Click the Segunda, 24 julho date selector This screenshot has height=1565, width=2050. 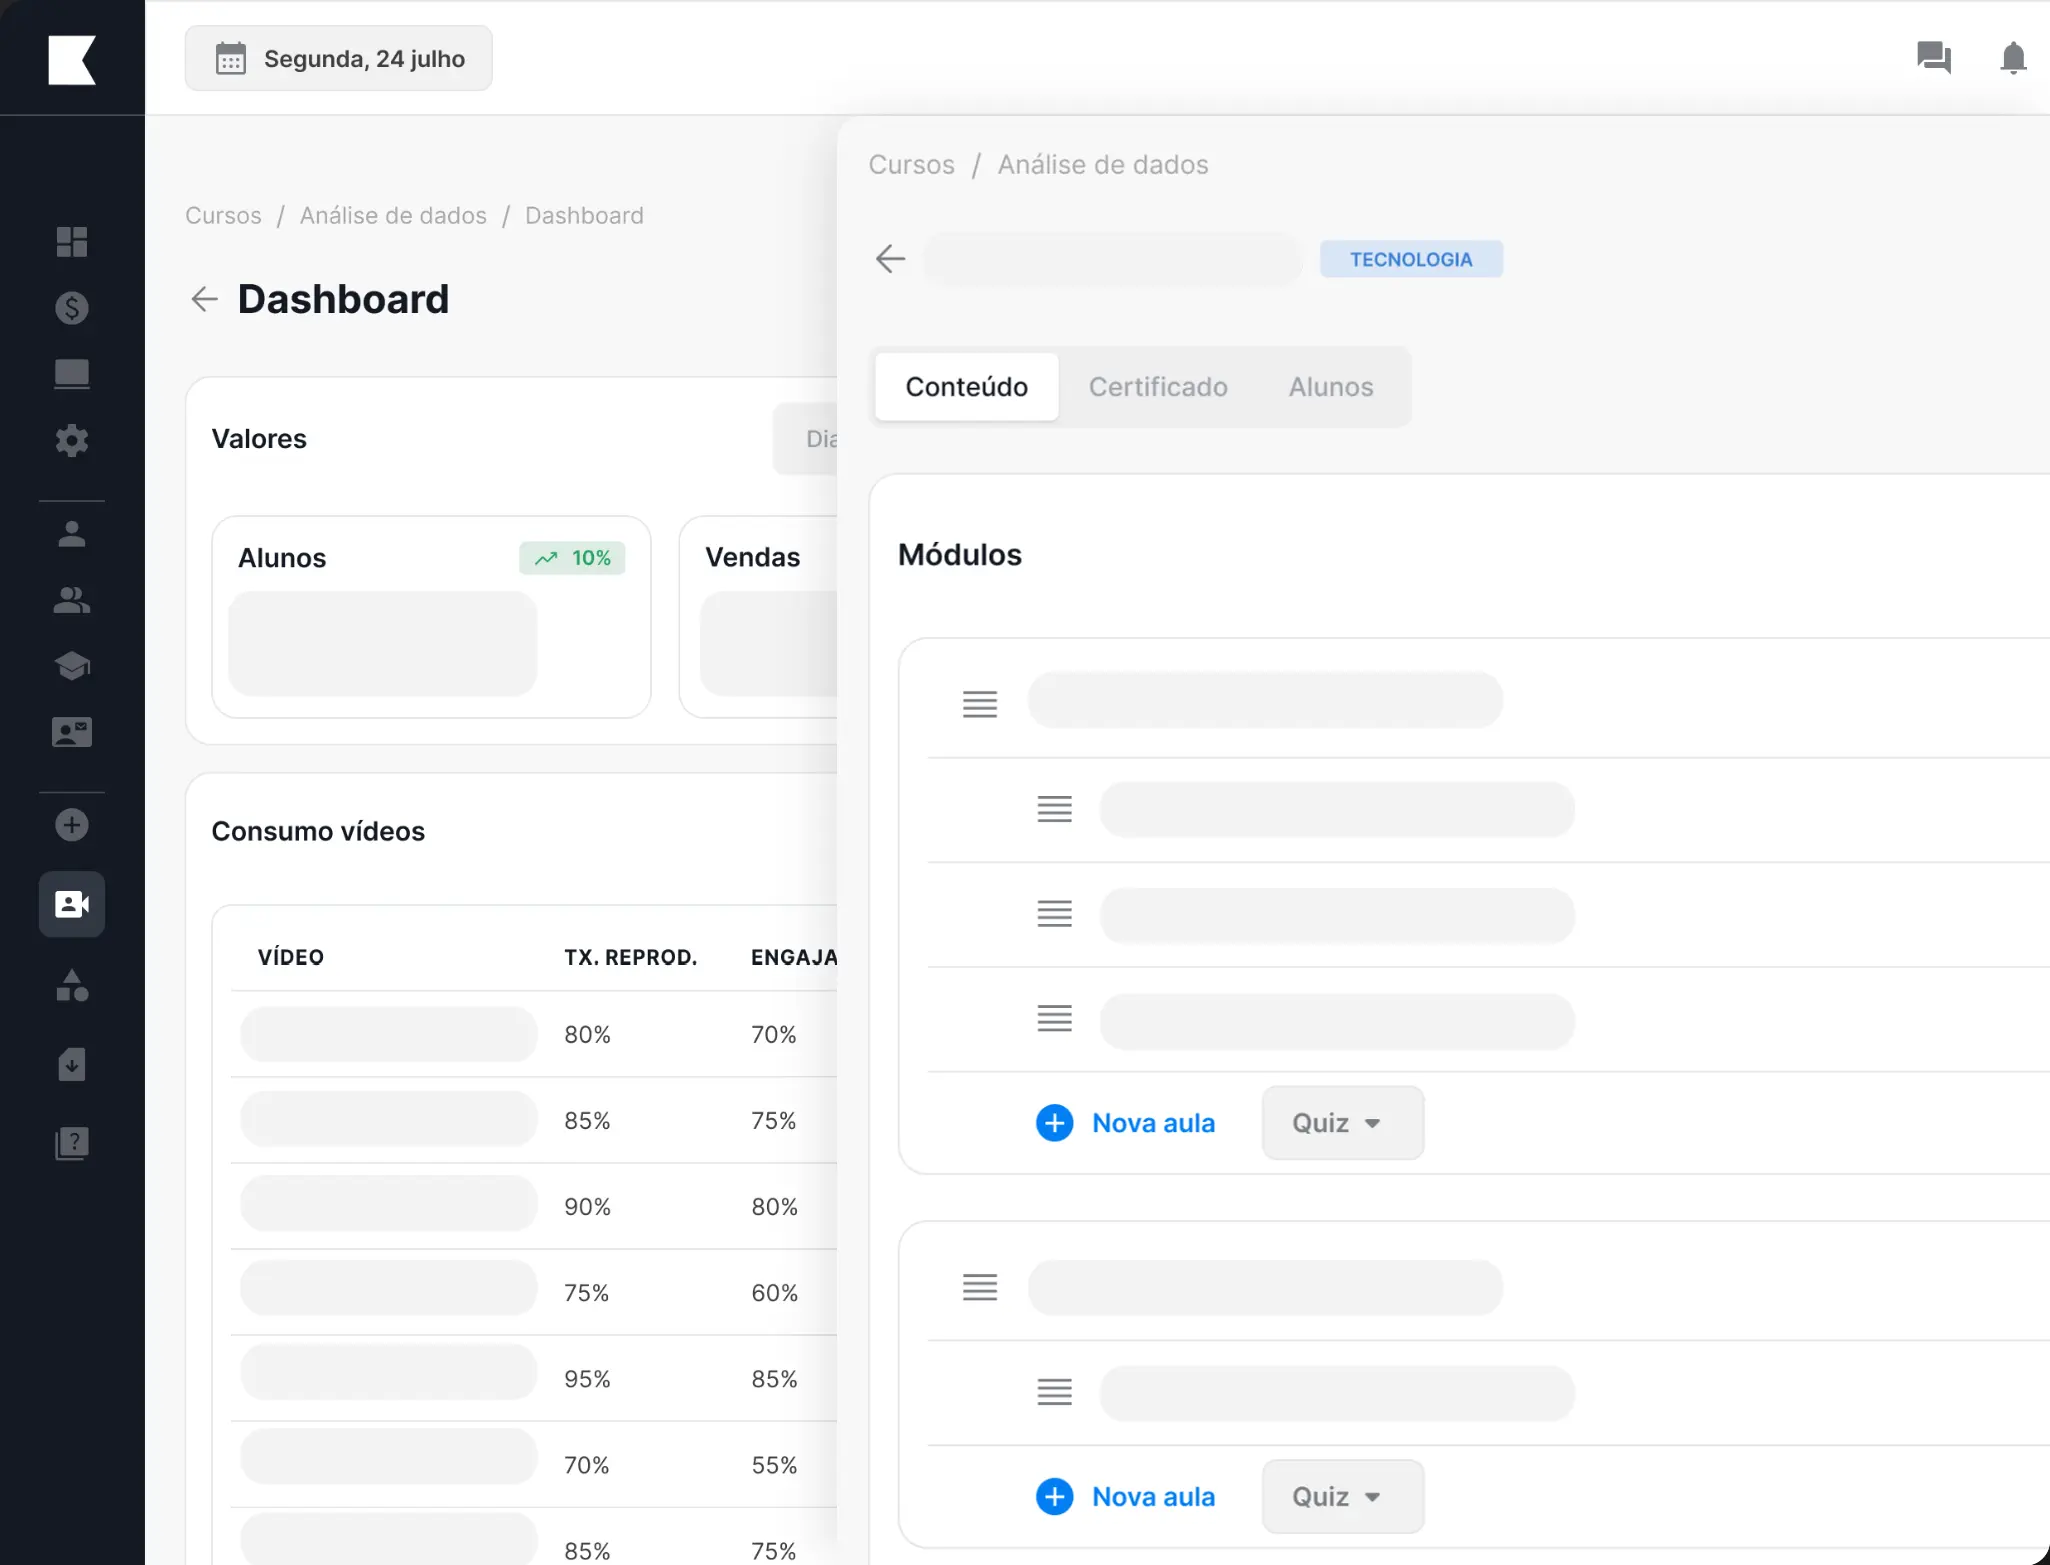click(338, 57)
